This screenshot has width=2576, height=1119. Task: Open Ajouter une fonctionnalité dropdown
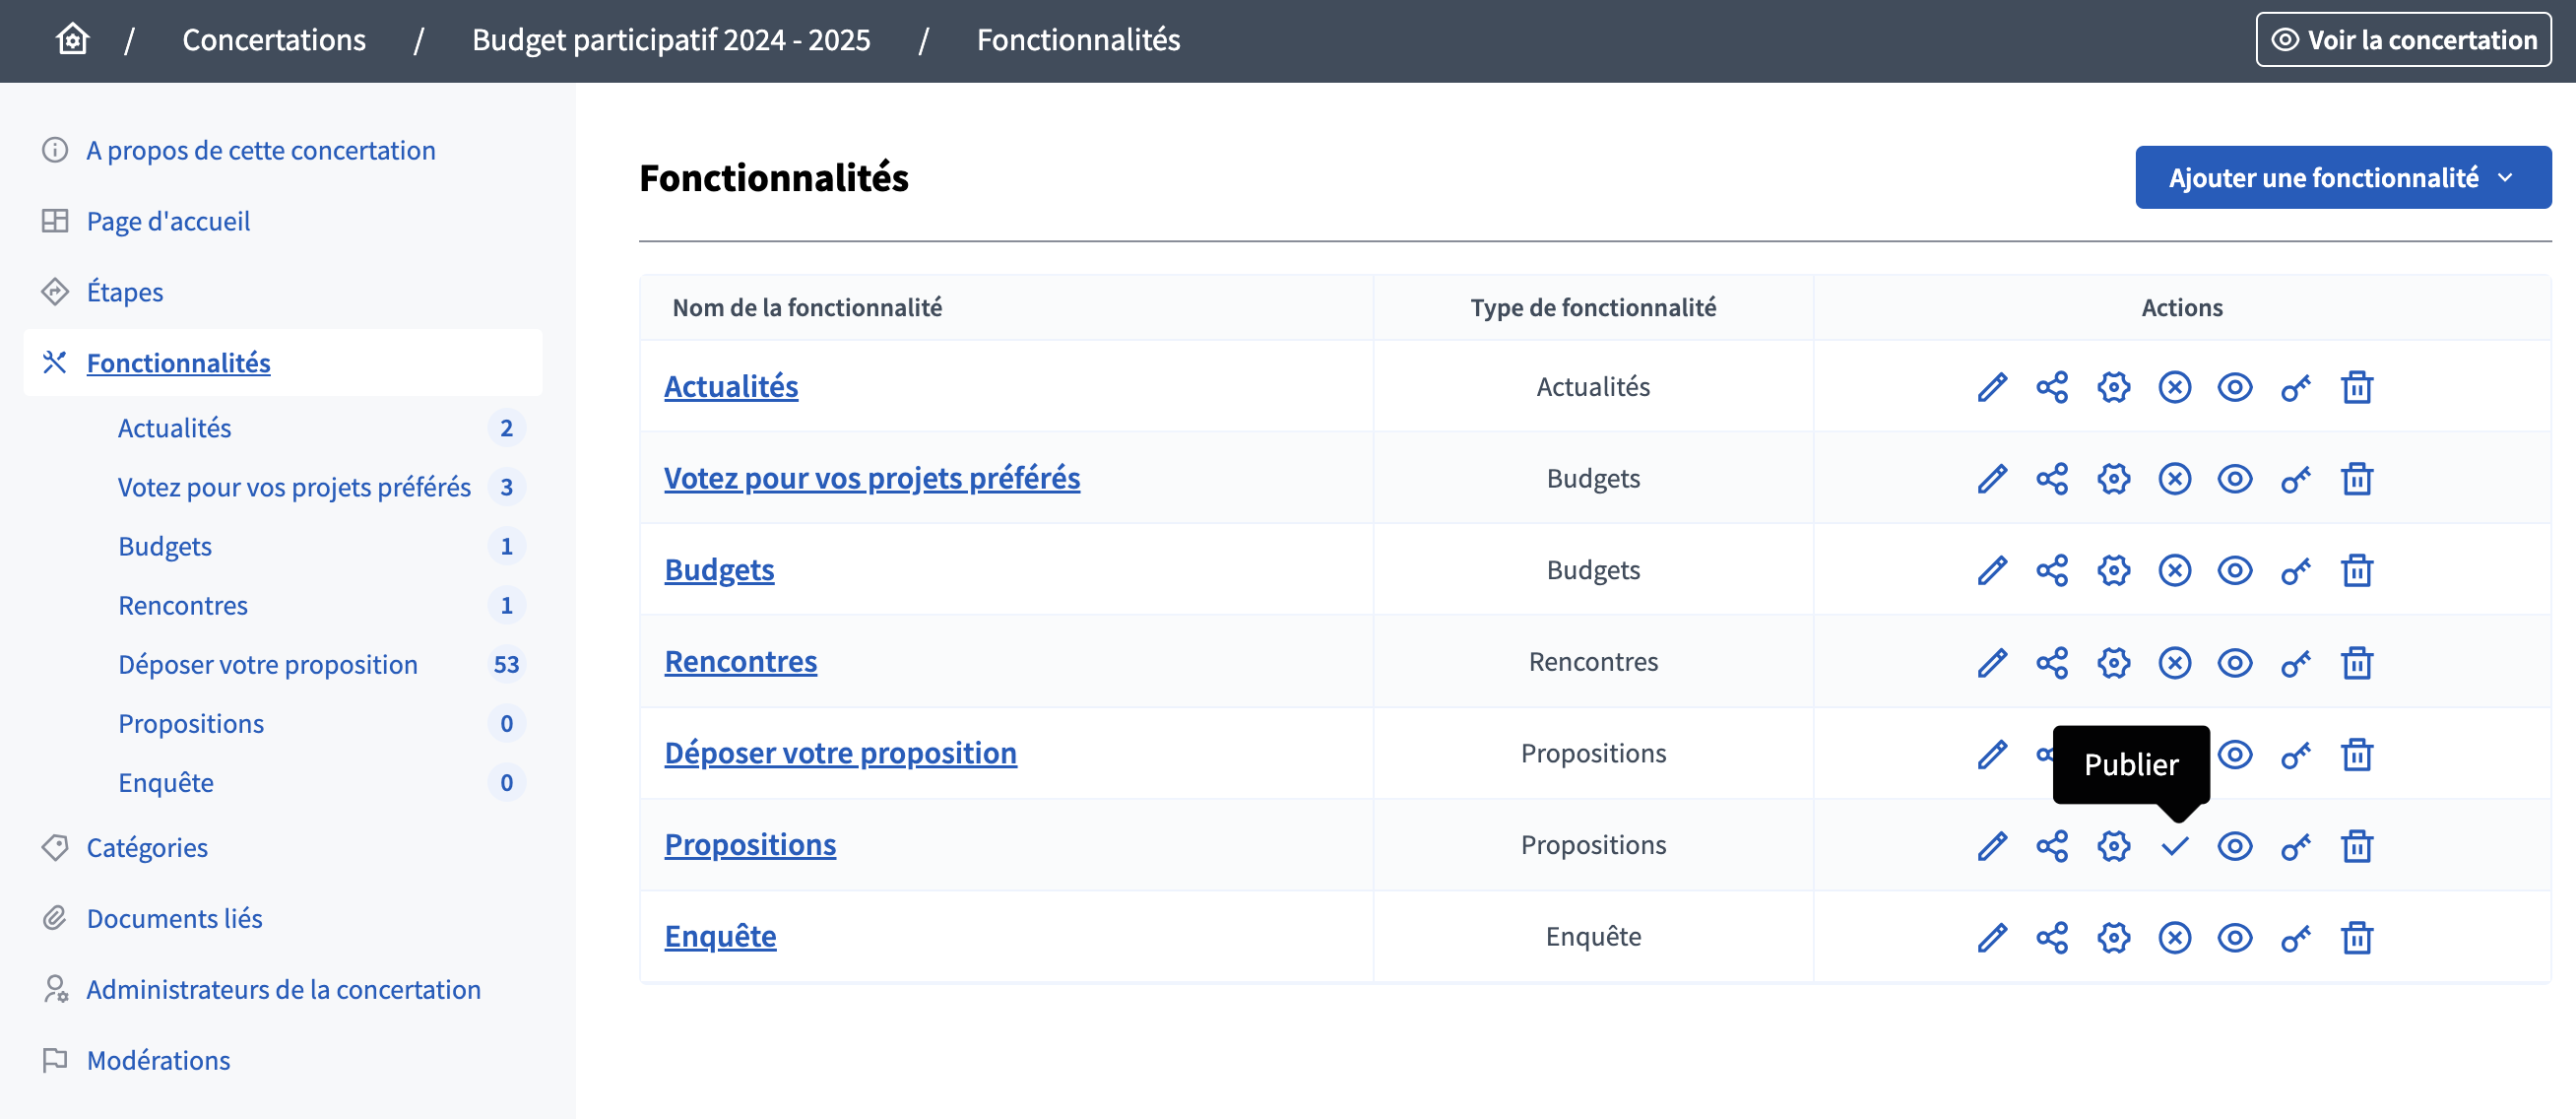coord(2342,178)
